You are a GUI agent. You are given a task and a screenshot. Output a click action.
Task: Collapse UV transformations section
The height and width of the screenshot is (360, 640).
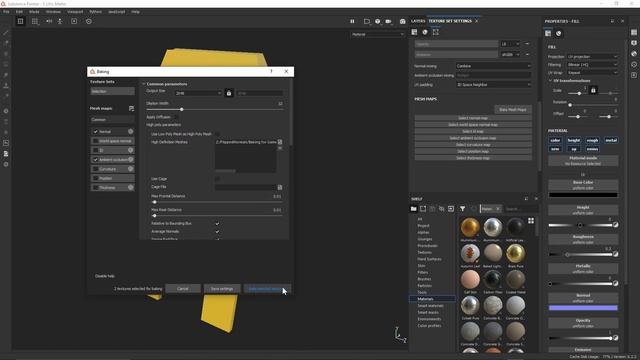550,81
